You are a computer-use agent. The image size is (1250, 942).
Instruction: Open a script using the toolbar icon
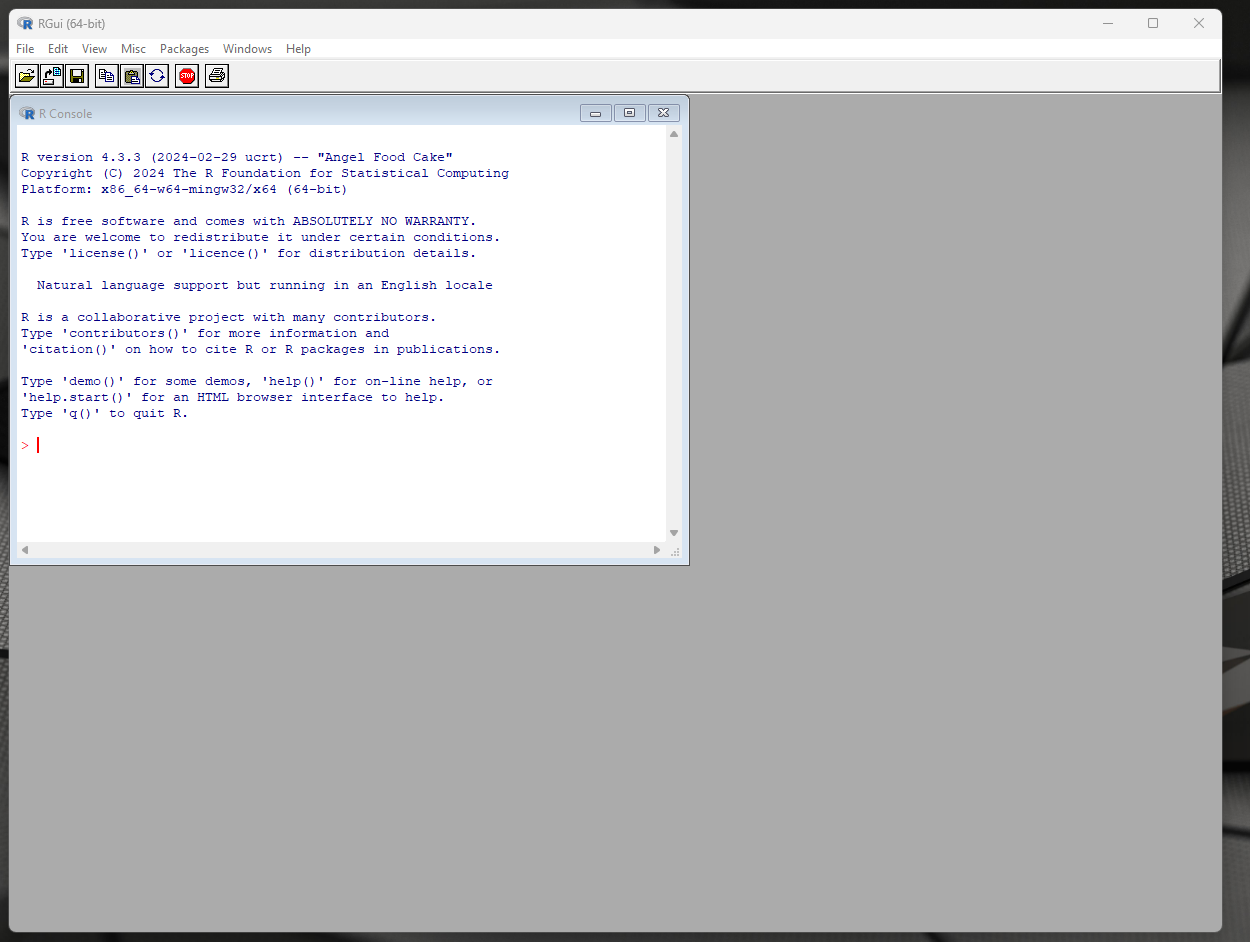tap(26, 75)
